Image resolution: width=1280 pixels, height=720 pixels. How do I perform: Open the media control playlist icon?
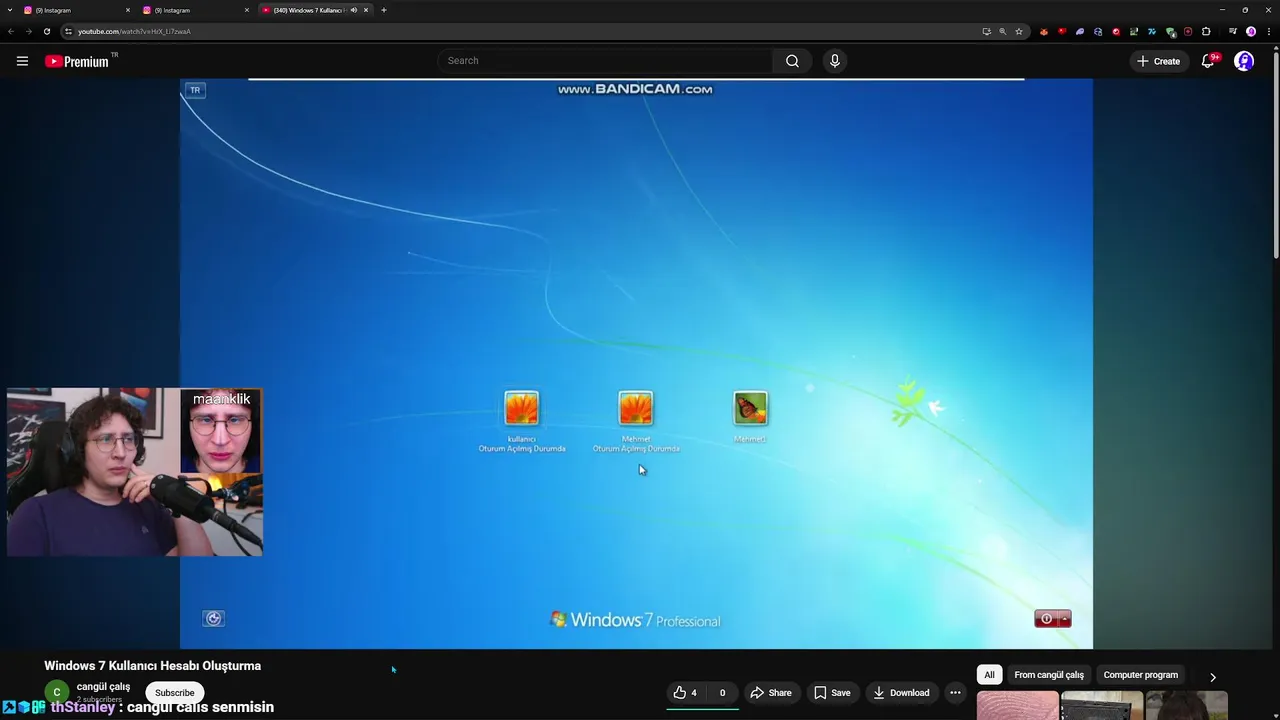point(1233,31)
